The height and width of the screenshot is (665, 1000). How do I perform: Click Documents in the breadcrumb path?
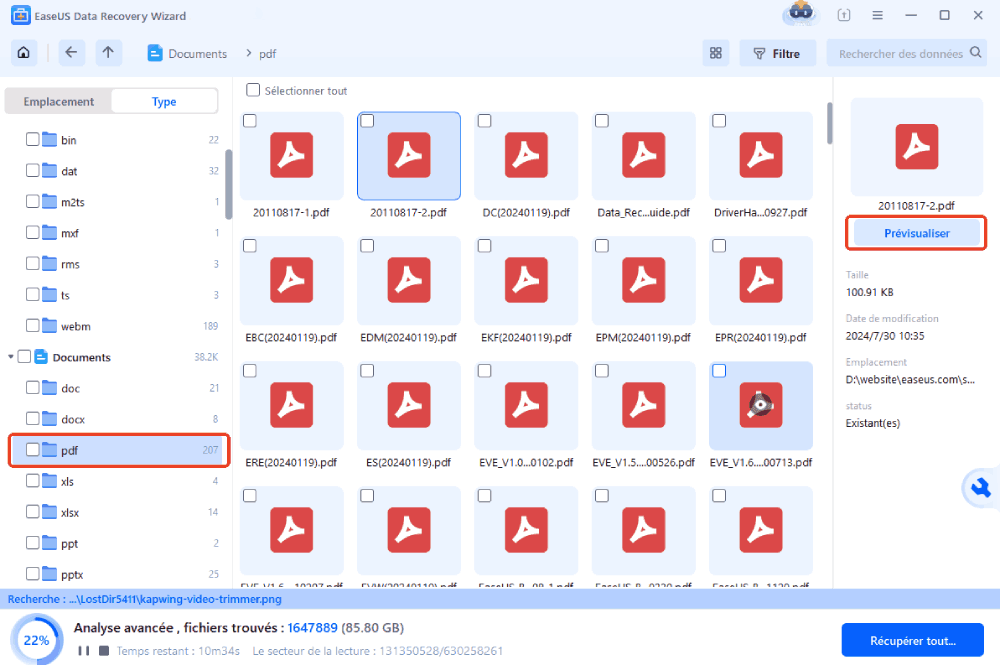click(x=197, y=54)
